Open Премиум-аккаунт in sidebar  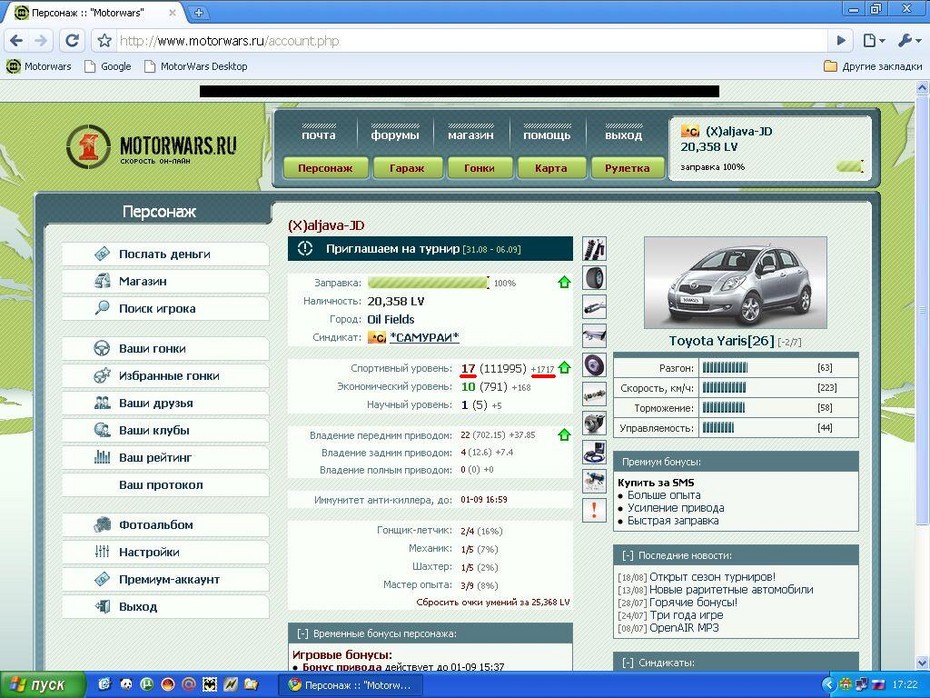click(165, 579)
